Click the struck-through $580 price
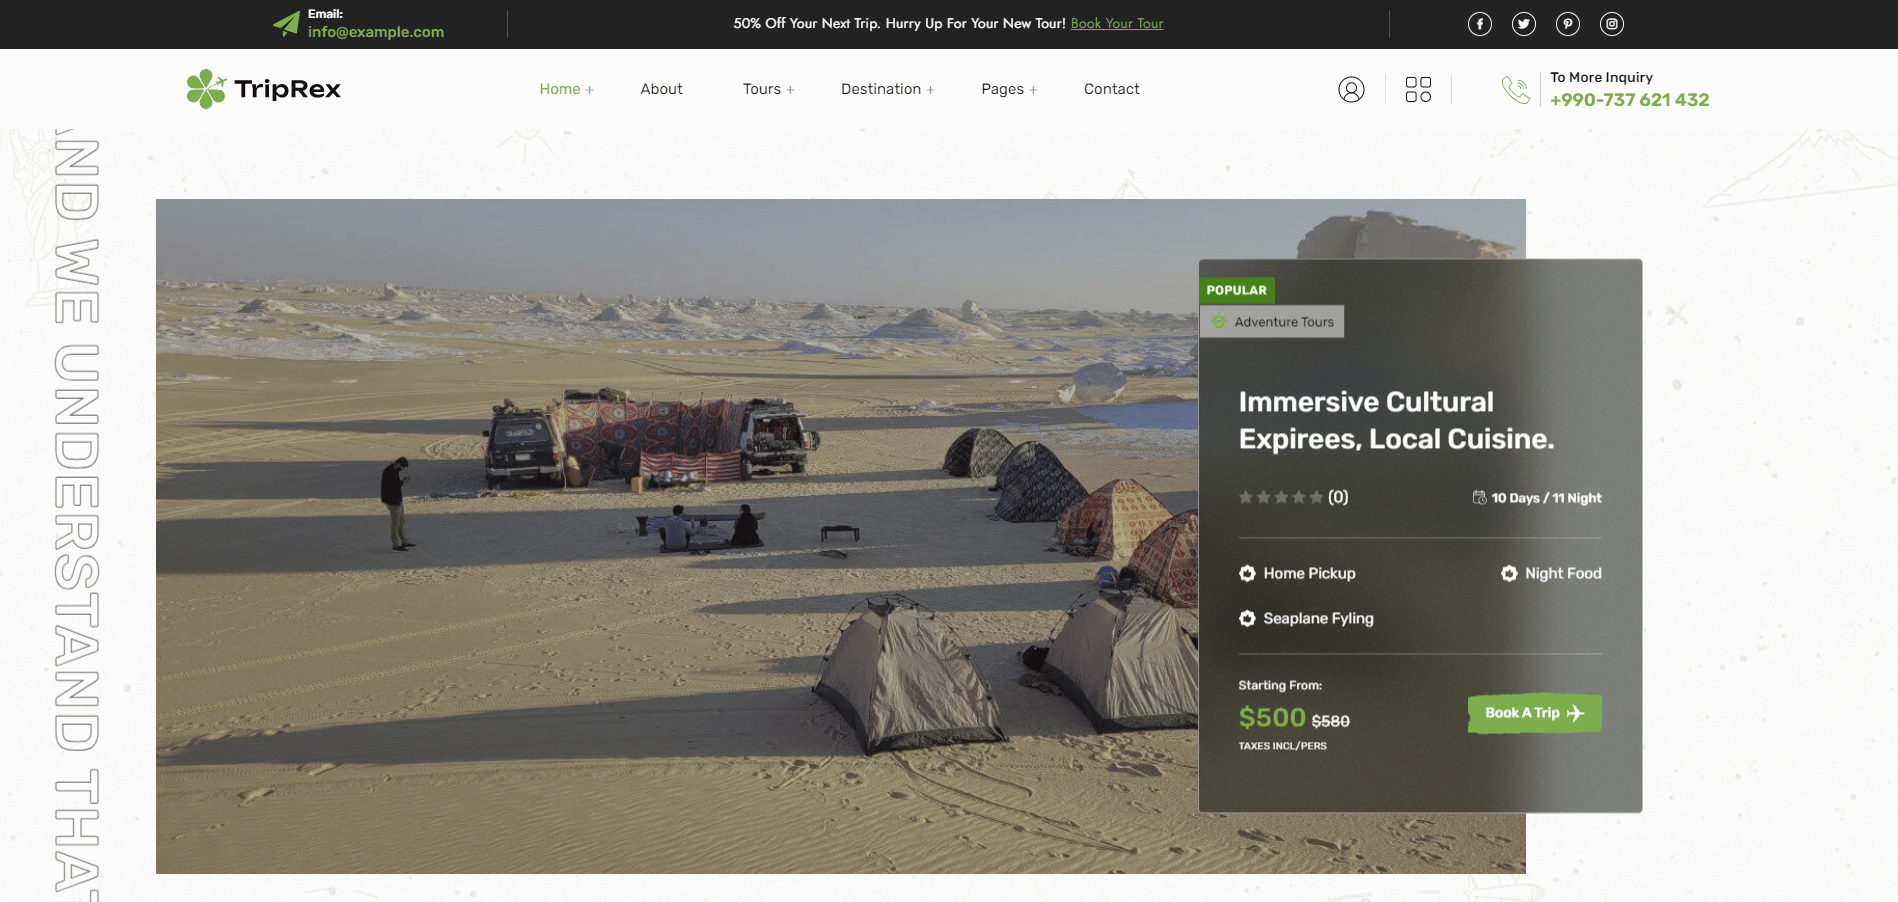 tap(1330, 721)
